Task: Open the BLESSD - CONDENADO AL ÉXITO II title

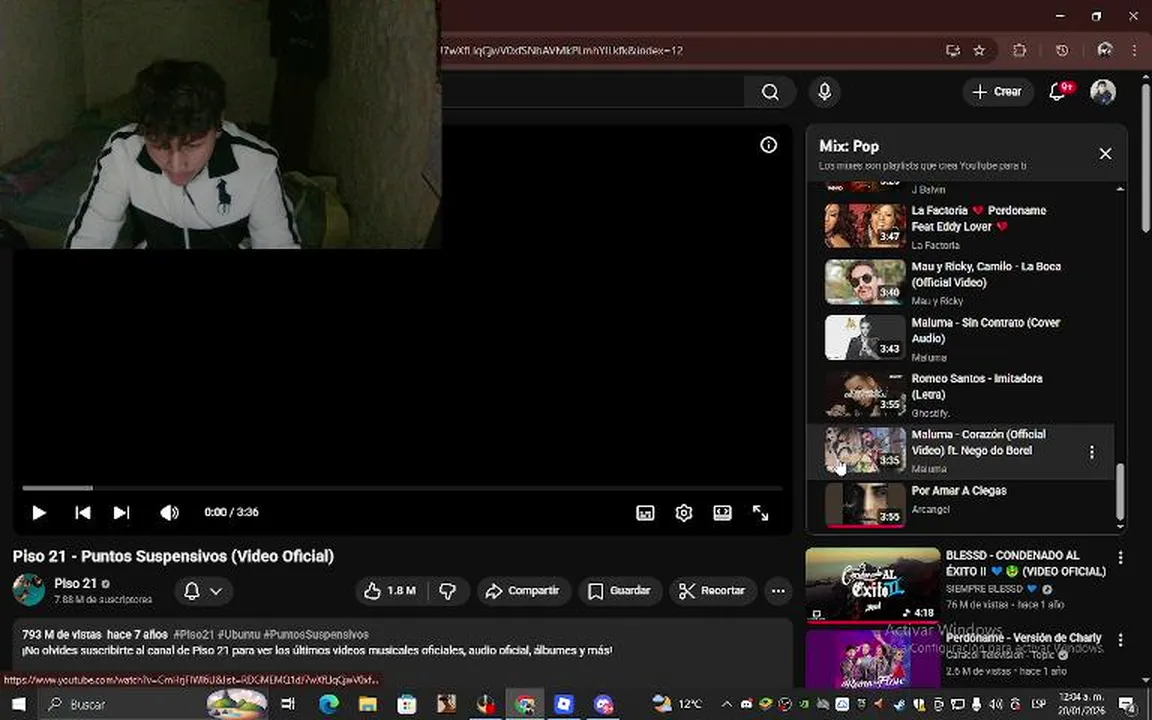Action: point(1026,563)
